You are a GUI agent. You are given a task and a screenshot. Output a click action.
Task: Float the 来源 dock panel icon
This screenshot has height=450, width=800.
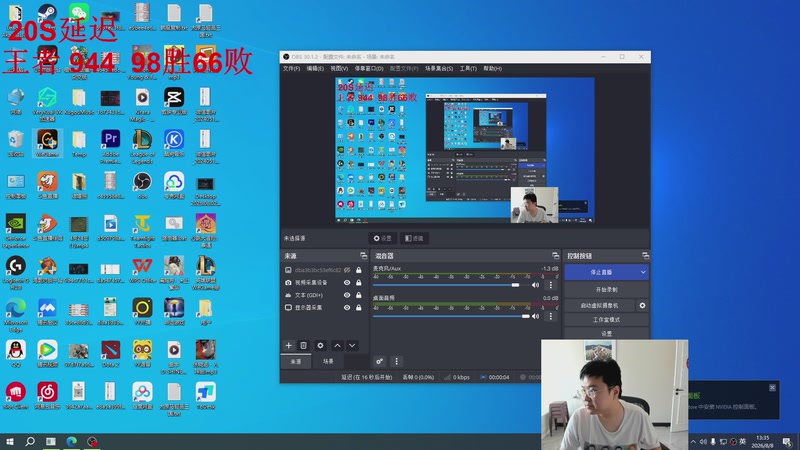click(363, 256)
